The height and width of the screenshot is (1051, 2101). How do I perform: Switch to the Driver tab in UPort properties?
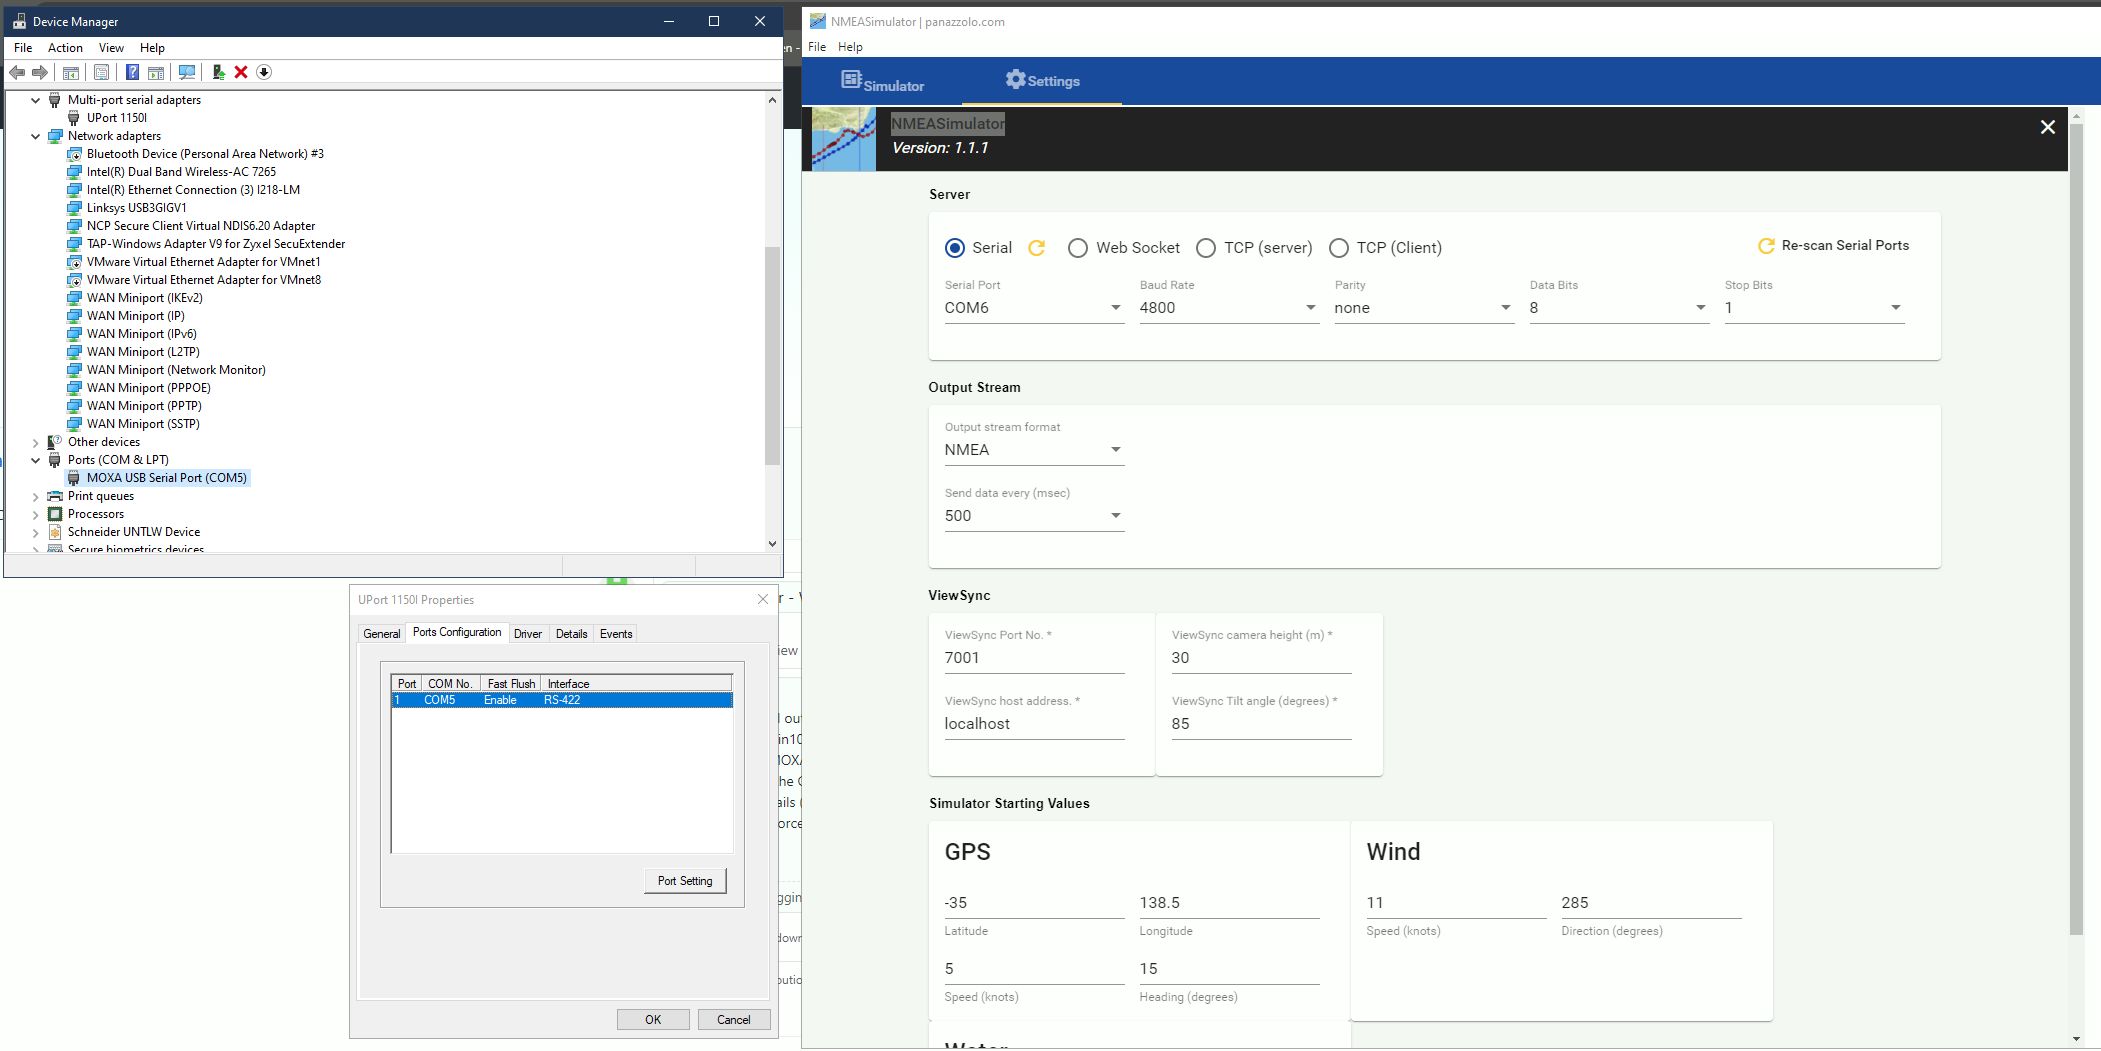(x=528, y=633)
